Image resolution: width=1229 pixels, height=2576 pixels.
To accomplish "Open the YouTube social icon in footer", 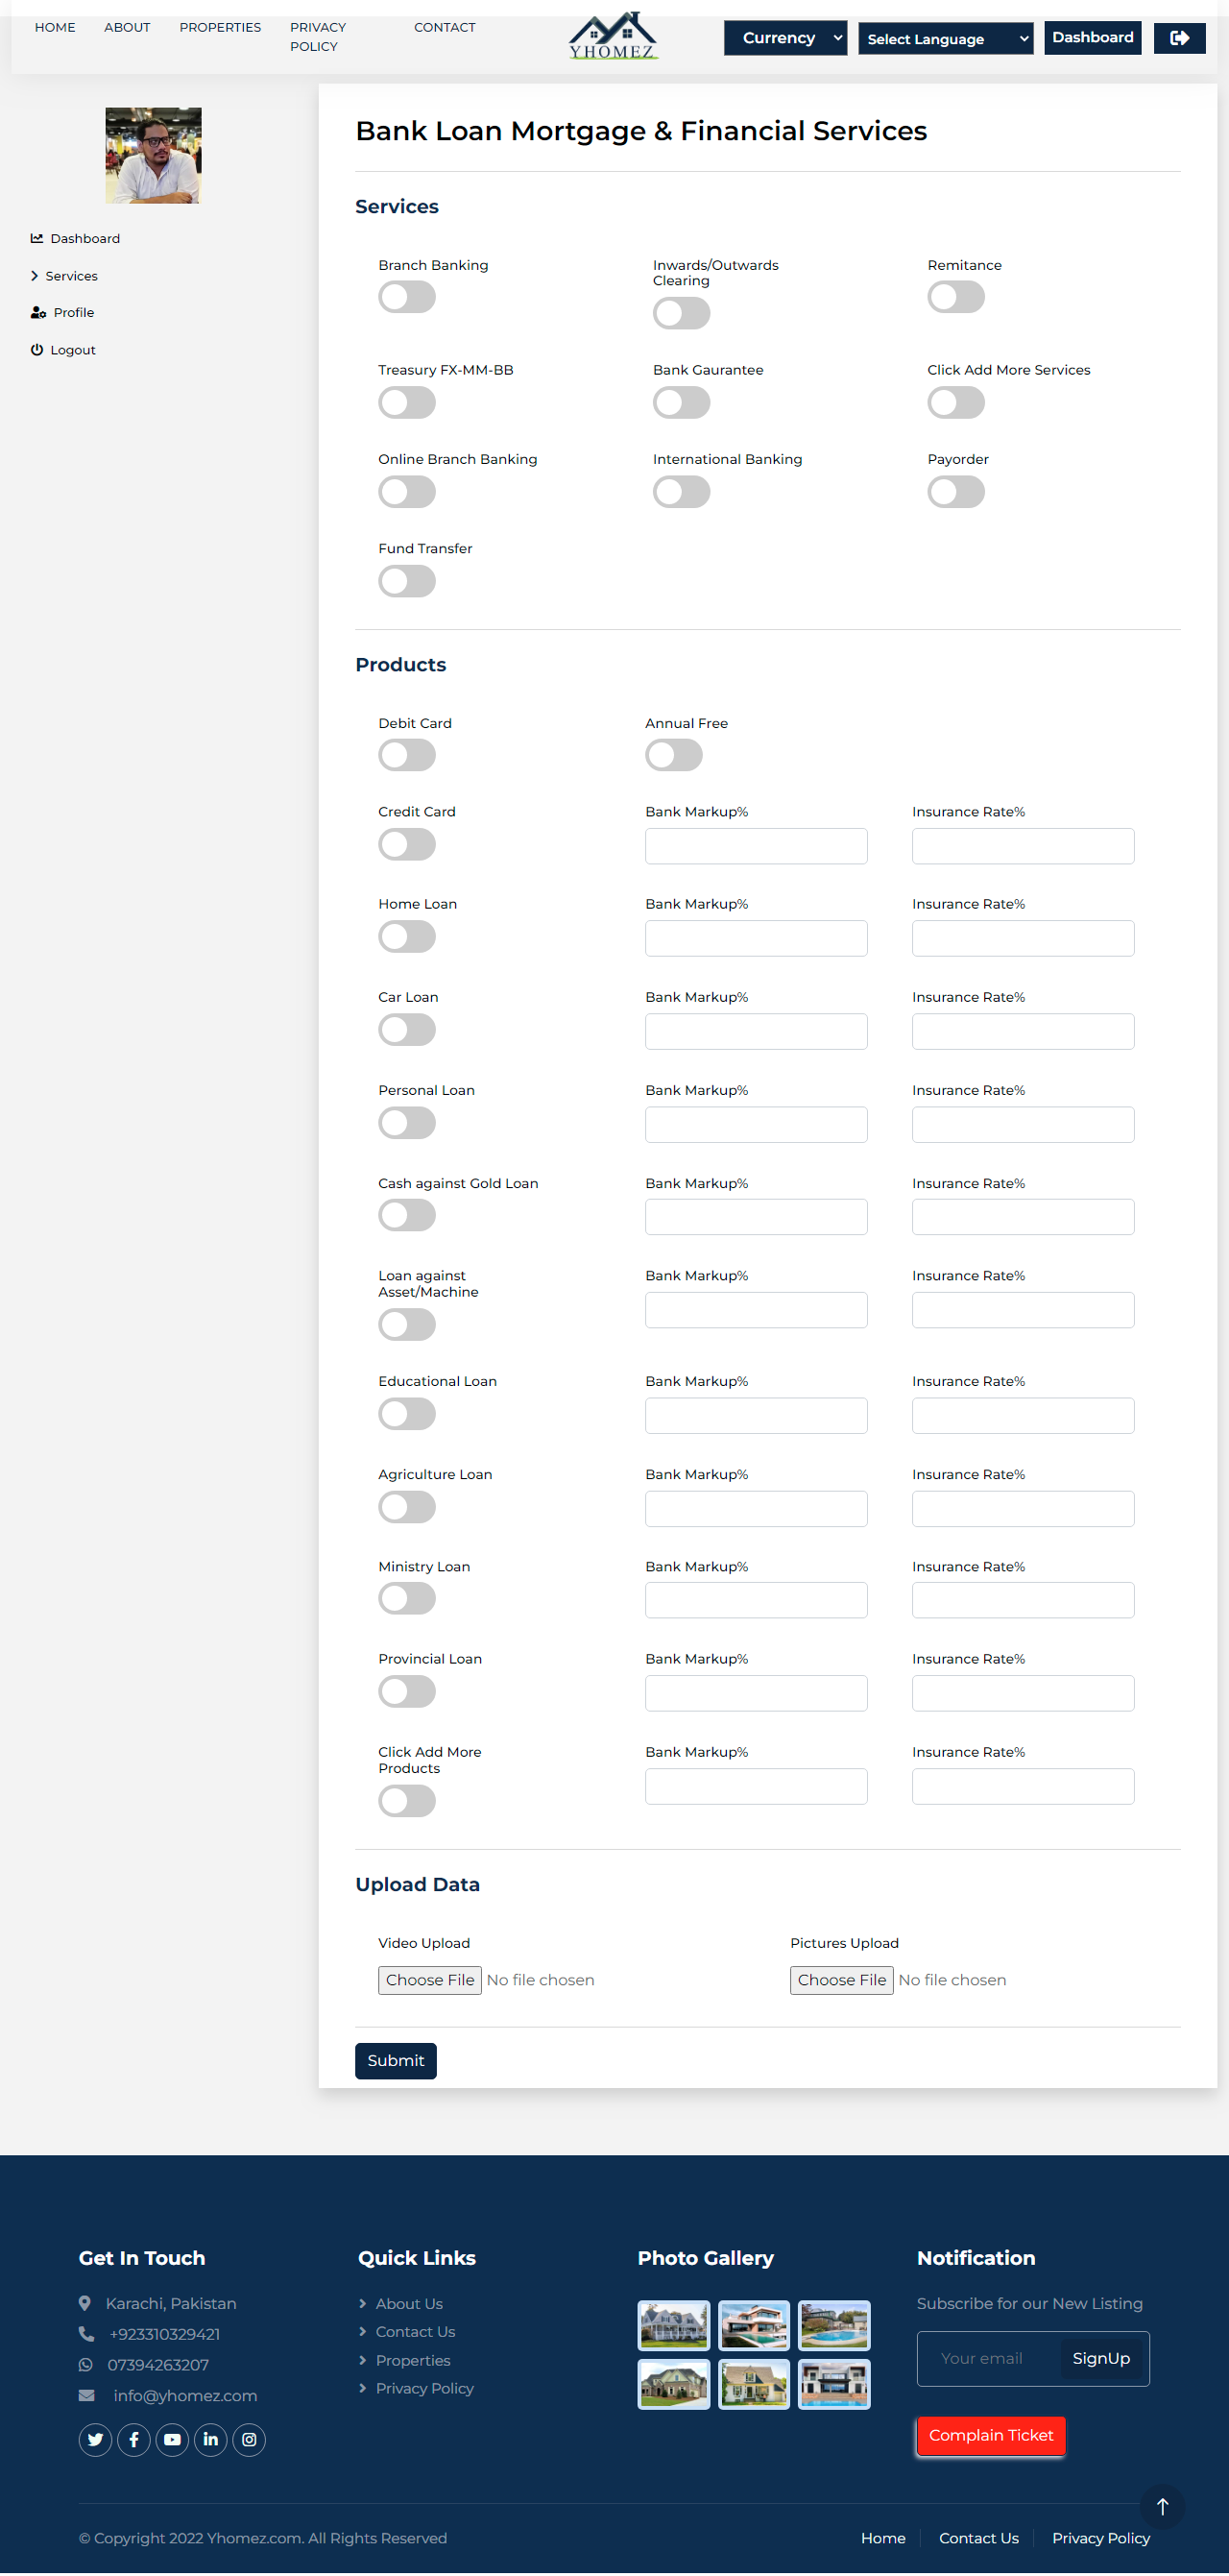I will click(172, 2439).
